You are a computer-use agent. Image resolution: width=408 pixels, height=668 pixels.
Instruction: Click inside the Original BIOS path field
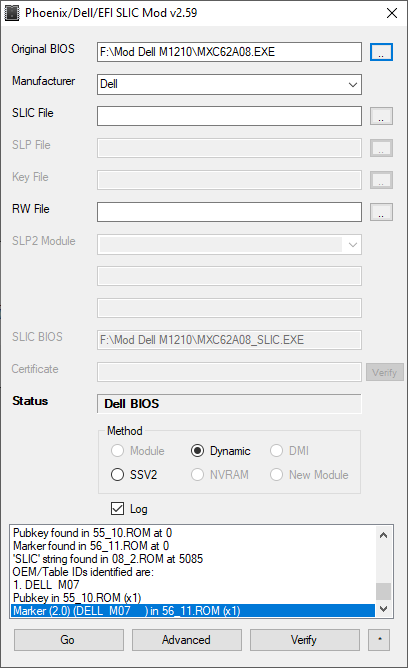tap(229, 52)
